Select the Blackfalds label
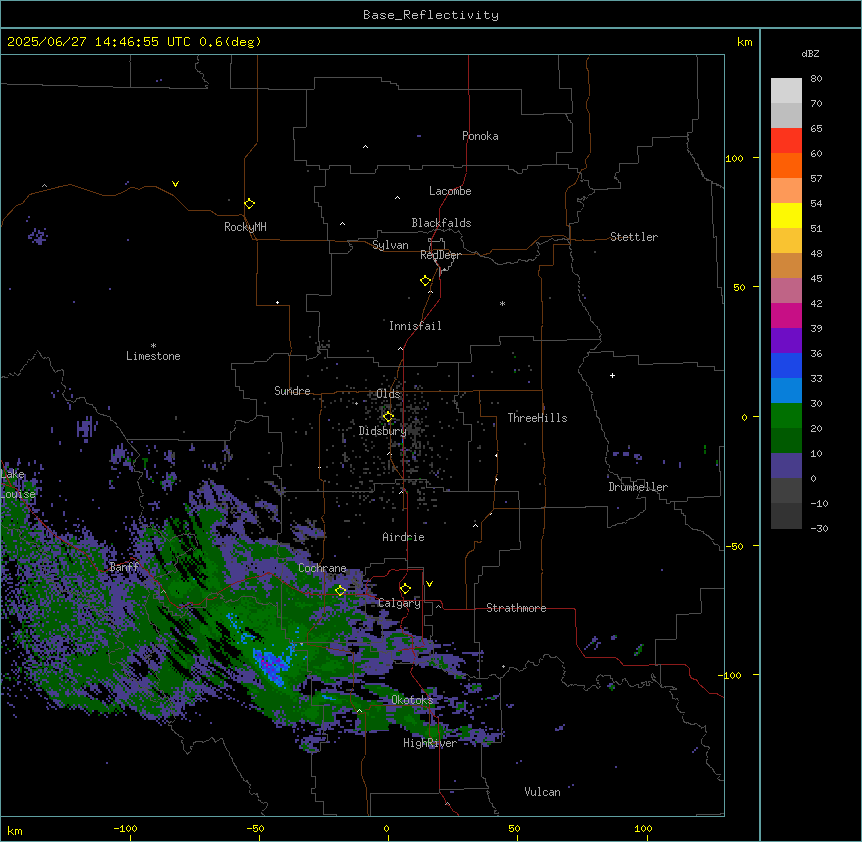This screenshot has height=842, width=862. 441,223
